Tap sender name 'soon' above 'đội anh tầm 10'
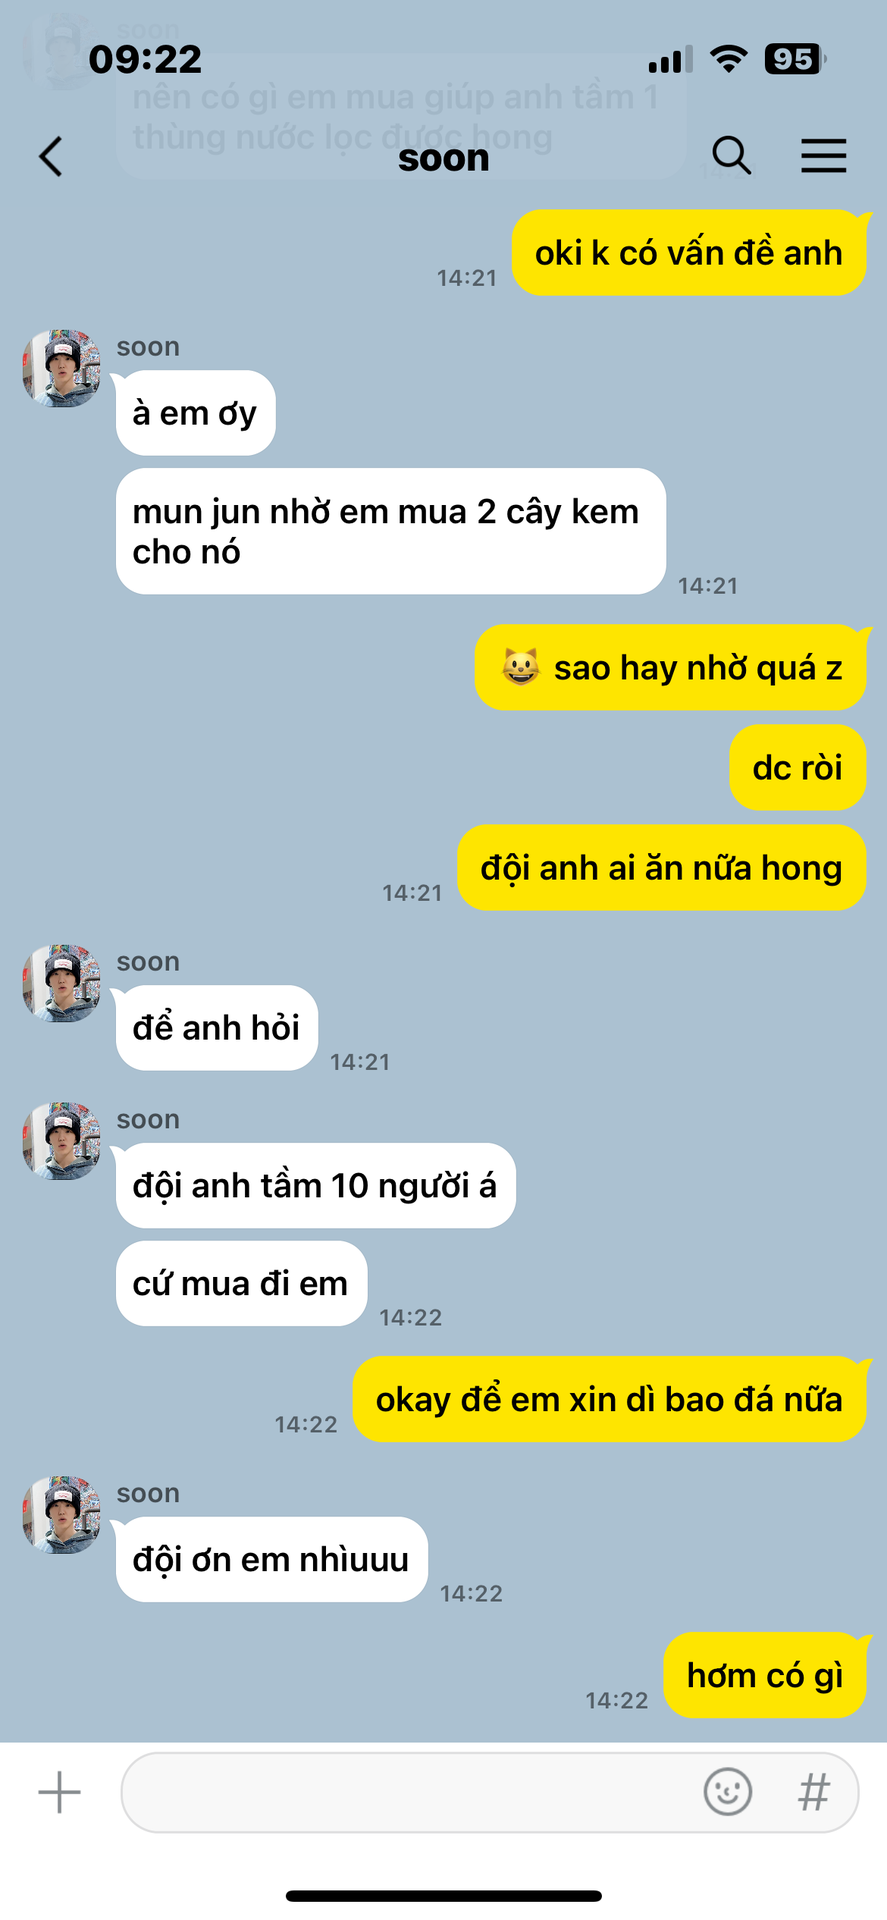 (148, 1119)
